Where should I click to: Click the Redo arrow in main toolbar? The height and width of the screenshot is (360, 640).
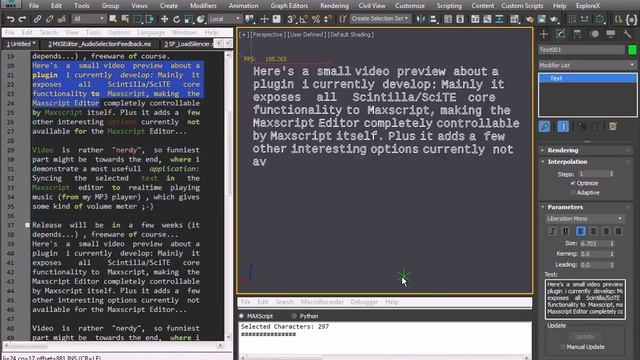pos(22,19)
